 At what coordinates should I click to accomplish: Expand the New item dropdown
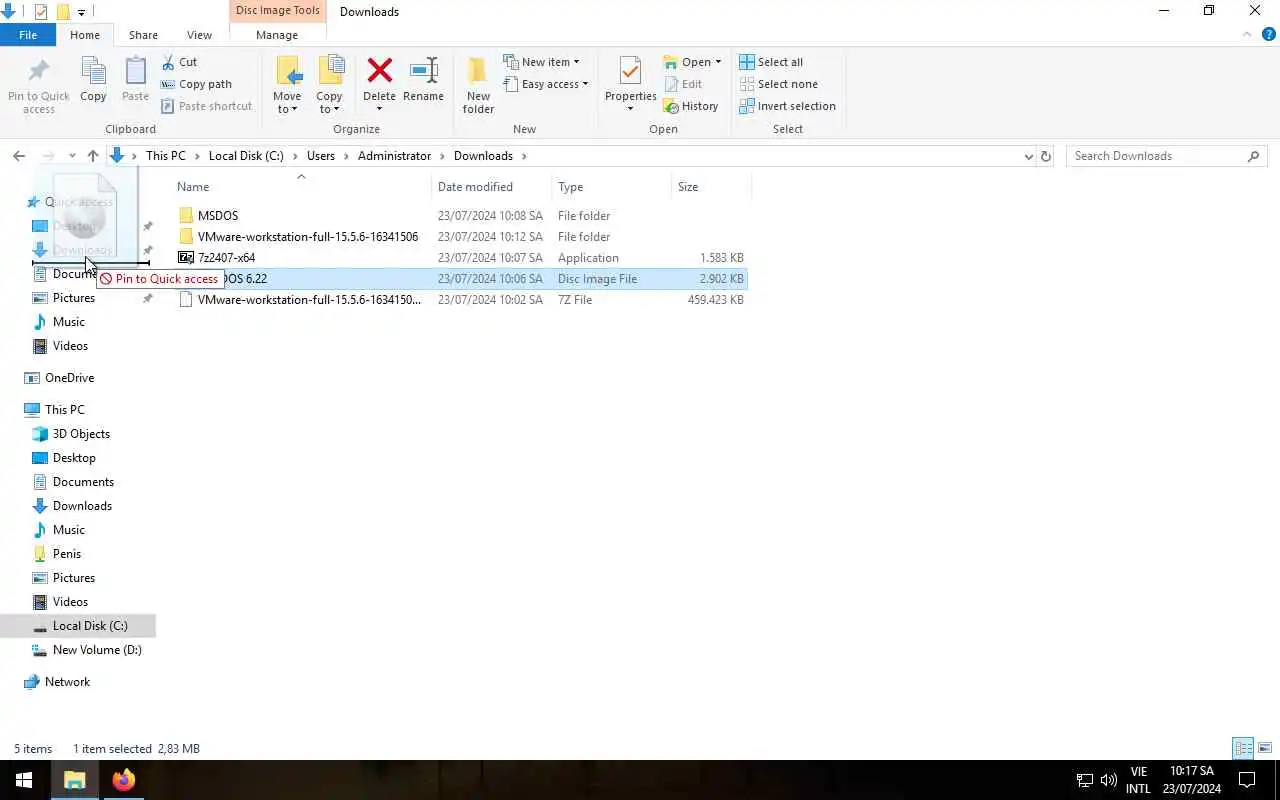(541, 62)
